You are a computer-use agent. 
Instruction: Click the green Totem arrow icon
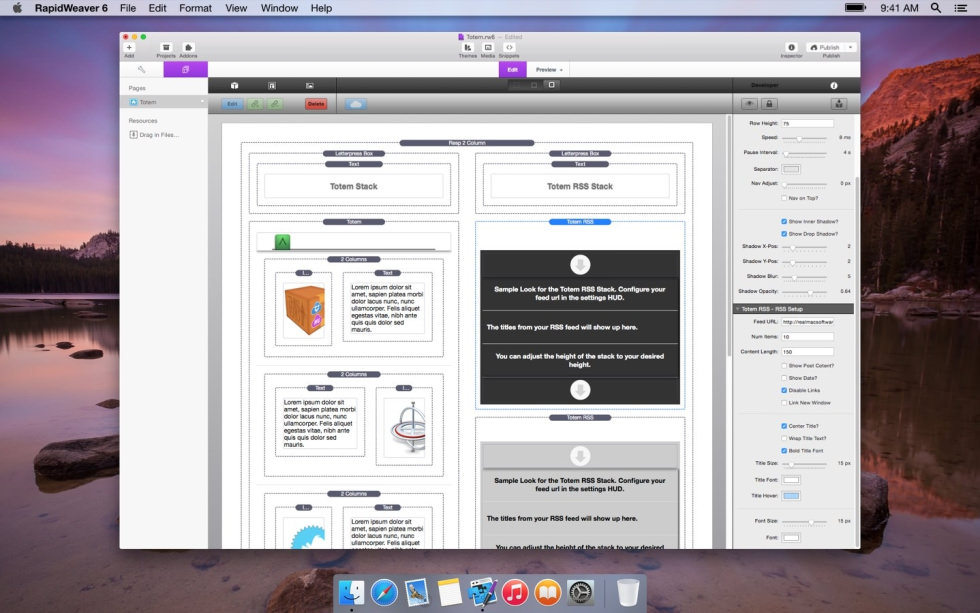pyautogui.click(x=282, y=242)
